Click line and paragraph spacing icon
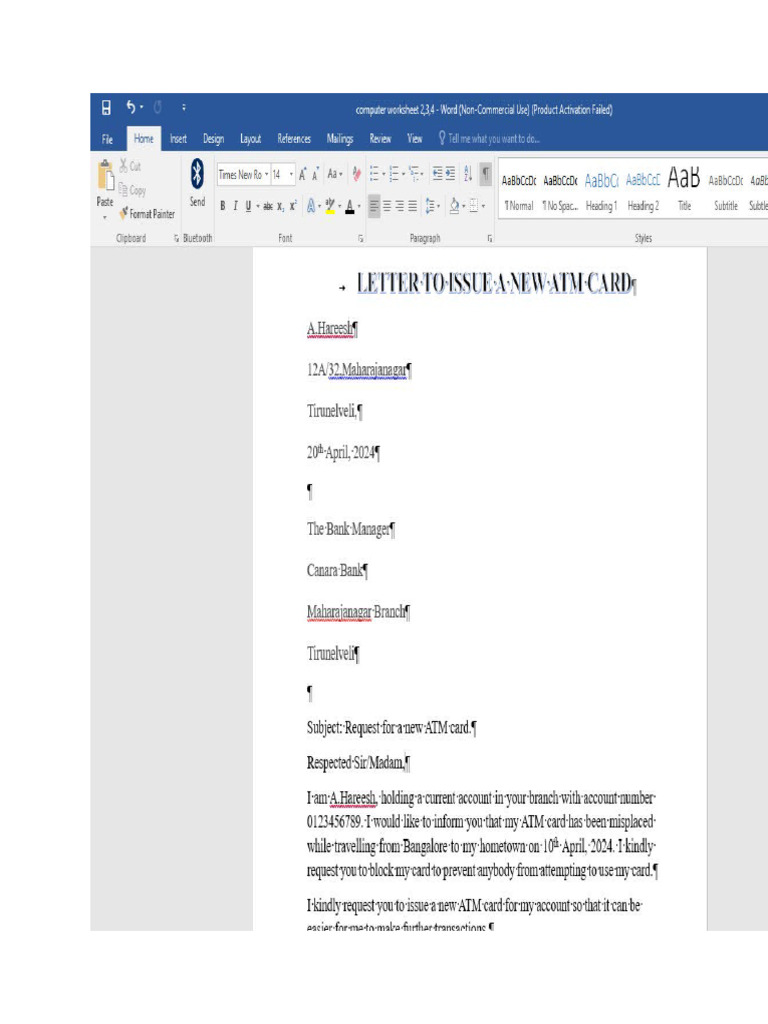 (430, 206)
